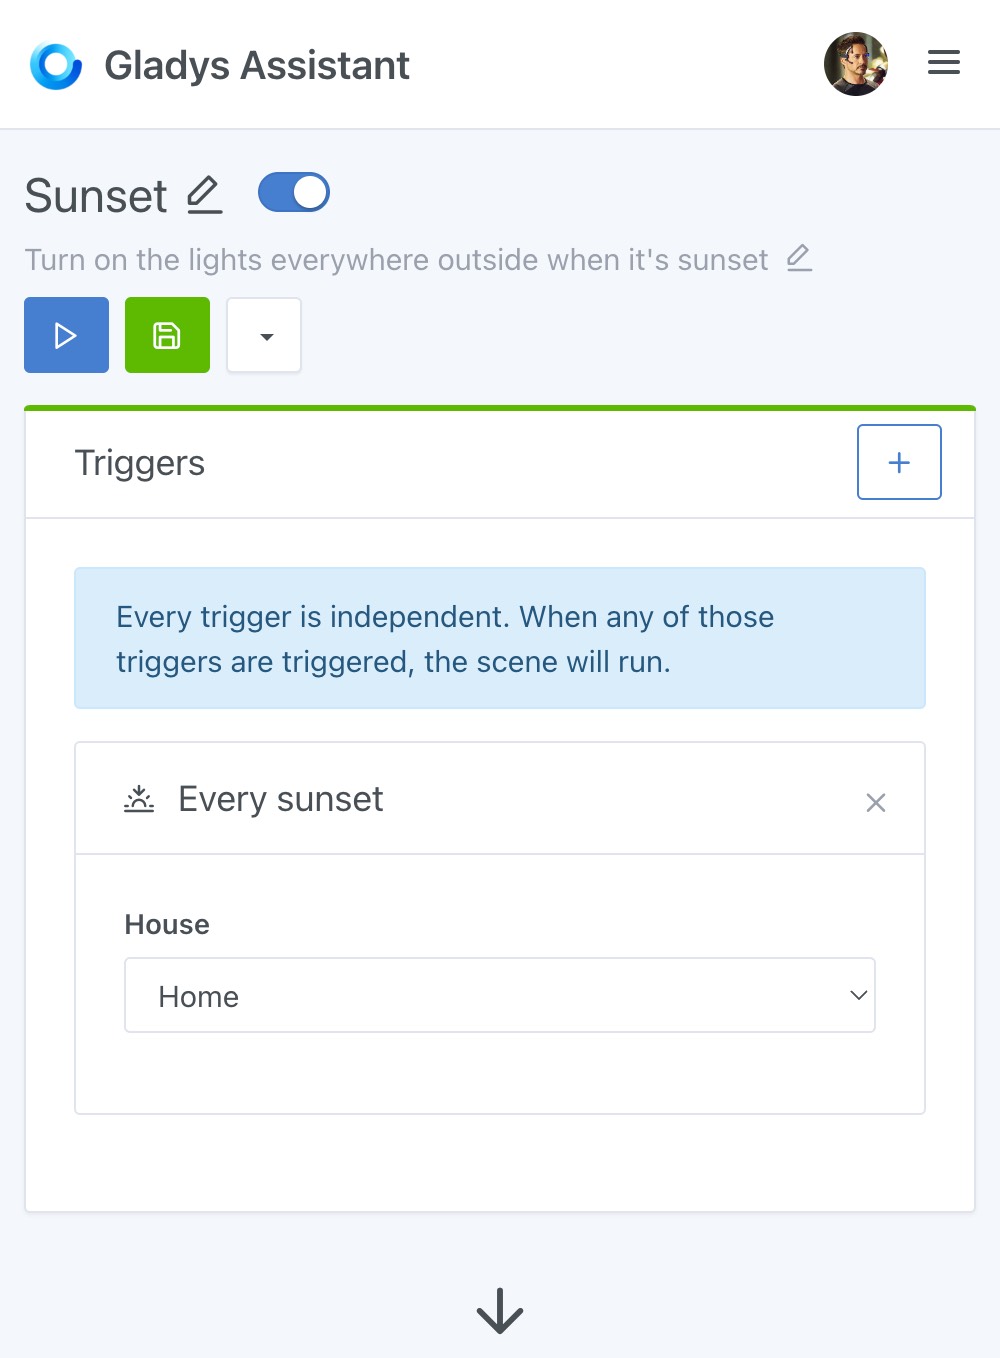This screenshot has height=1358, width=1000.
Task: Click the sunset icon beside Every sunset
Action: click(x=139, y=799)
